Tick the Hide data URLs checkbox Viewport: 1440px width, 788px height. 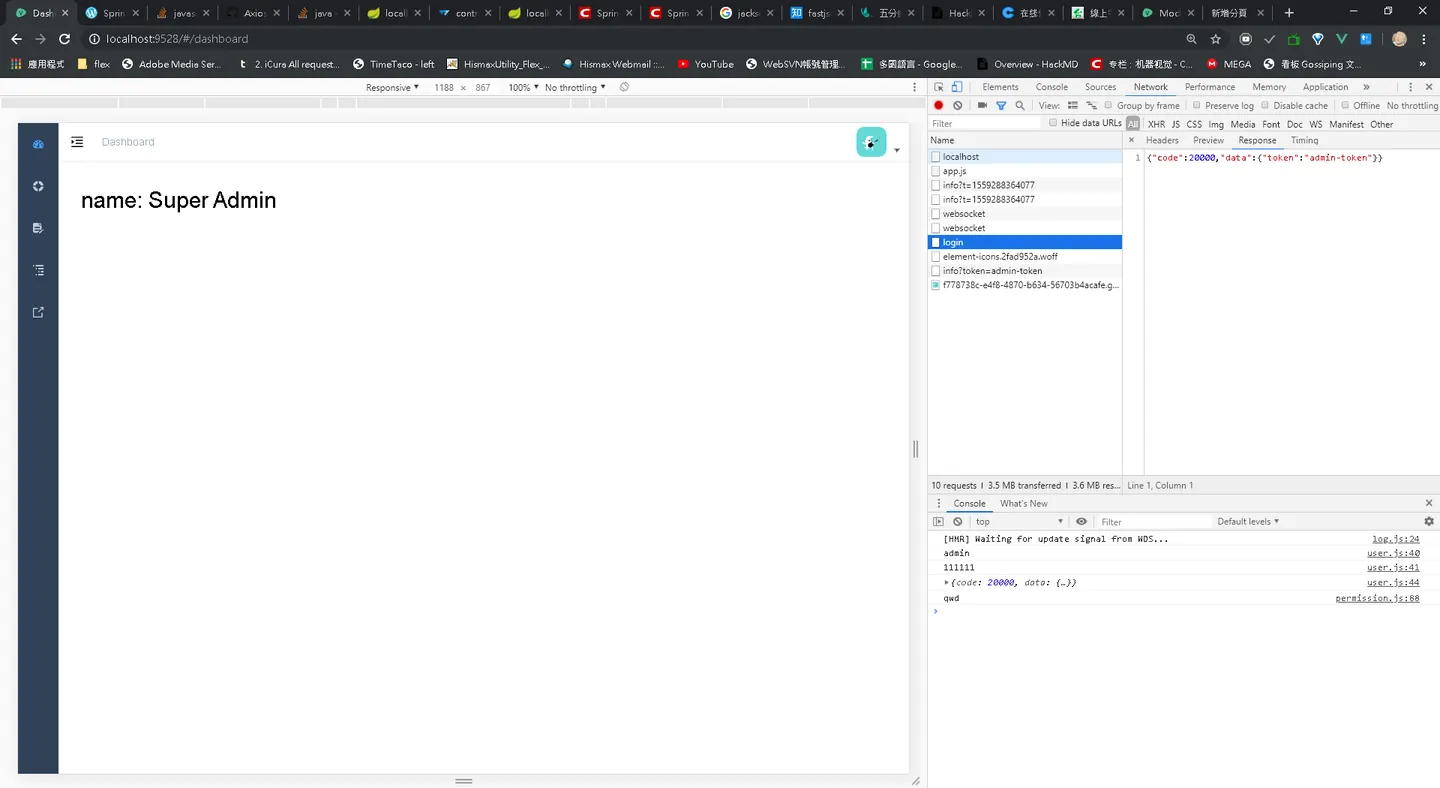tap(1053, 123)
